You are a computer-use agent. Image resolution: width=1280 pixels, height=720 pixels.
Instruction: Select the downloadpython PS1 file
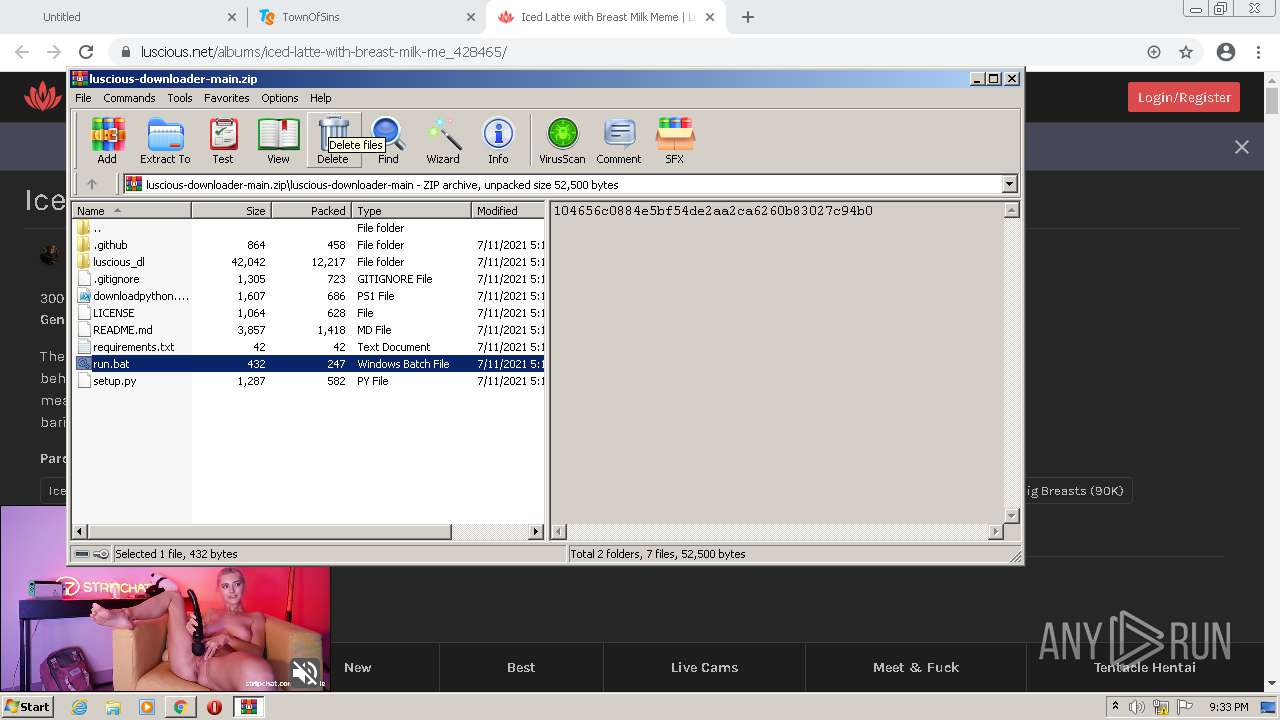308,296
